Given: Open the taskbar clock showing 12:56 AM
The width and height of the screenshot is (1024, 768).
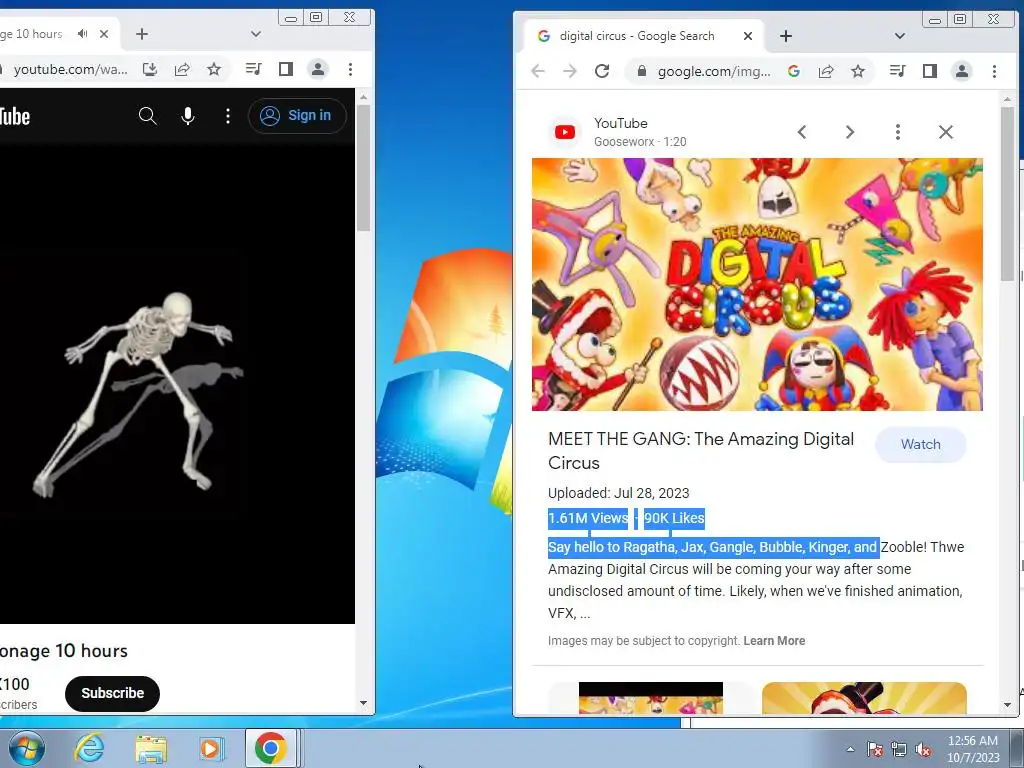Looking at the screenshot, I should (973, 749).
